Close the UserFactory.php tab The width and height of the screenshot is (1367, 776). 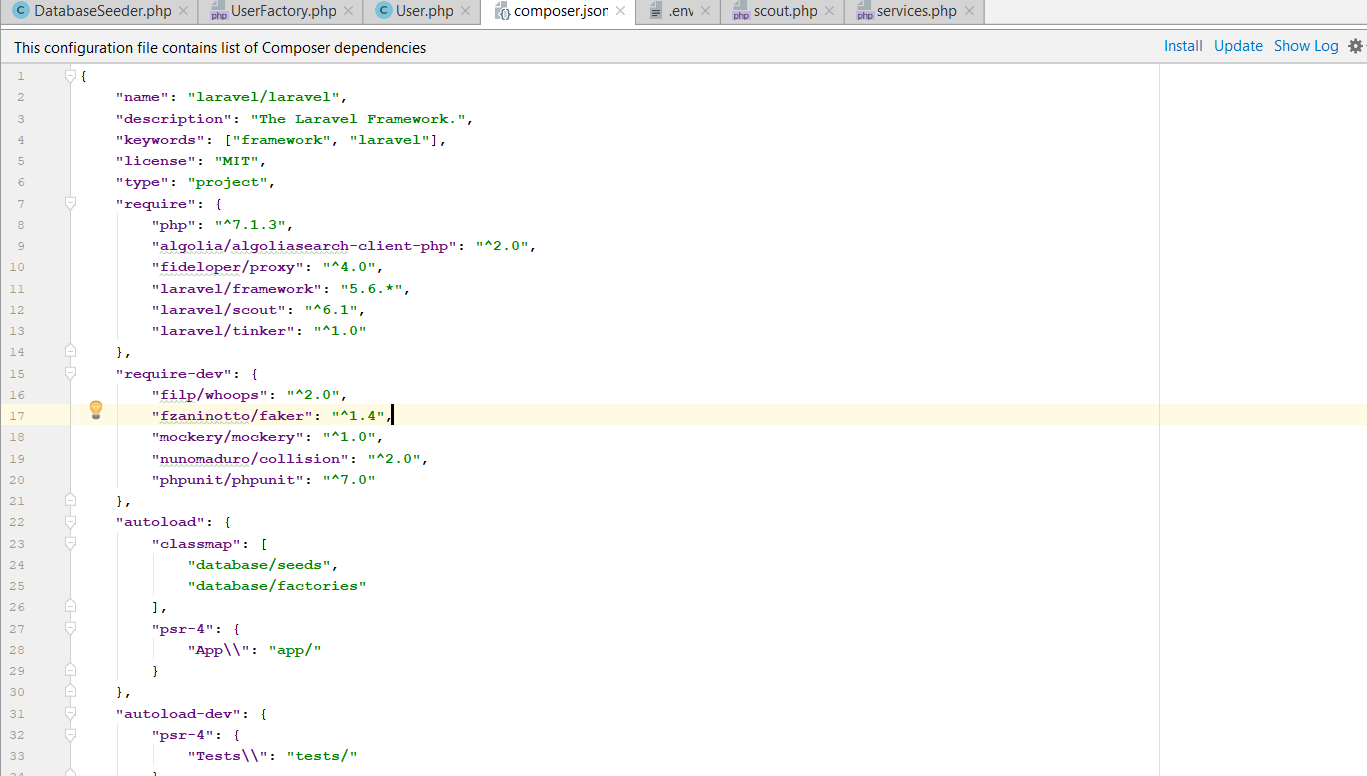click(348, 11)
